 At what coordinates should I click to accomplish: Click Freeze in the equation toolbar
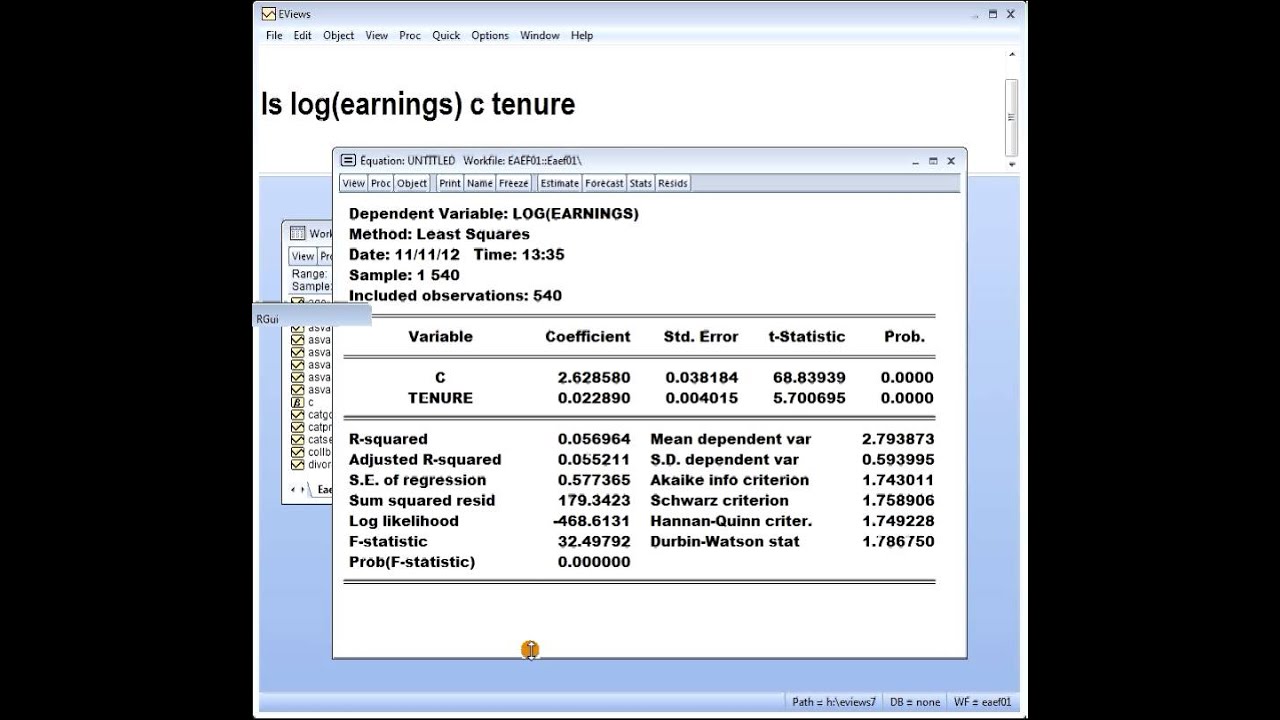(x=513, y=183)
